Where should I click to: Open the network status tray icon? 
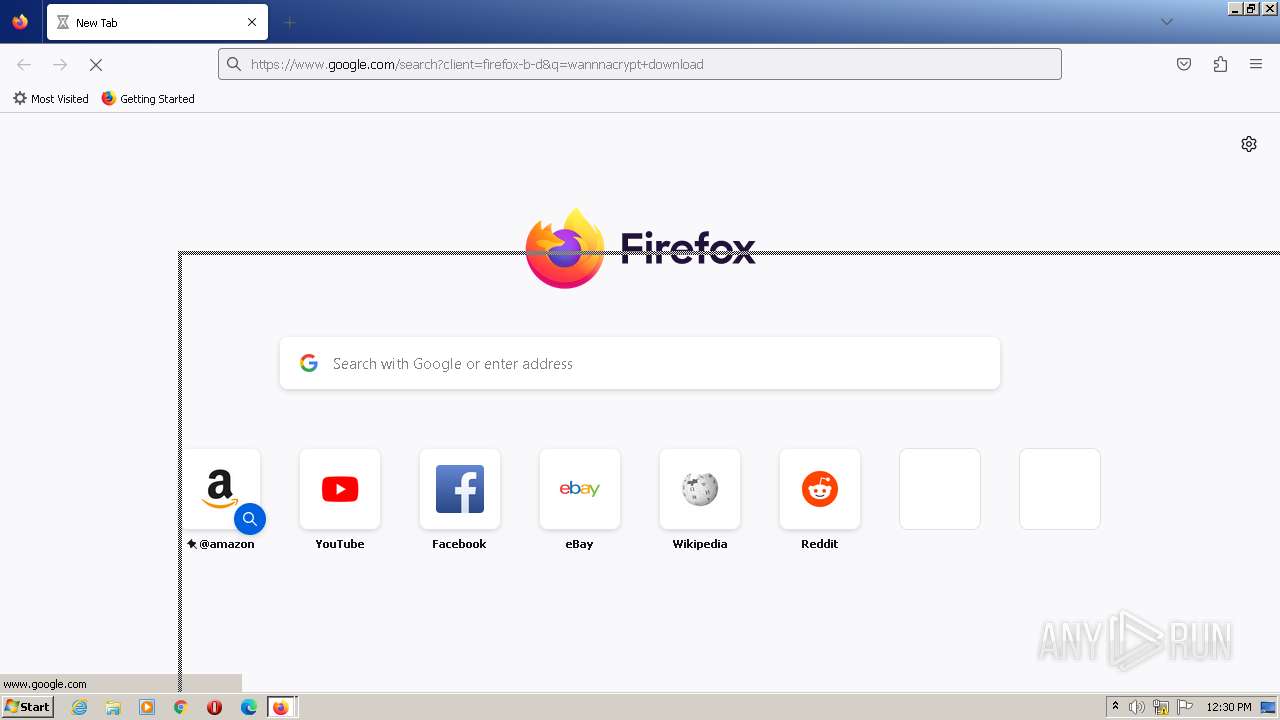click(1161, 707)
